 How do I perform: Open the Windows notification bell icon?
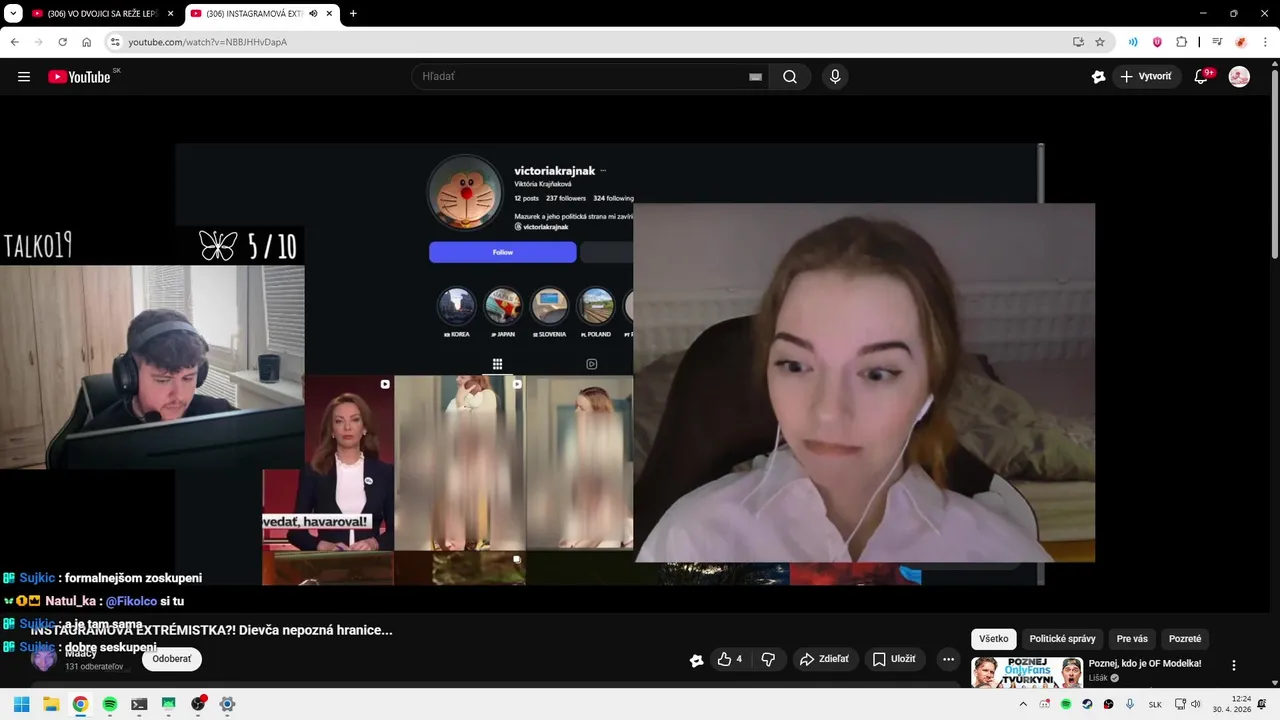click(1262, 704)
